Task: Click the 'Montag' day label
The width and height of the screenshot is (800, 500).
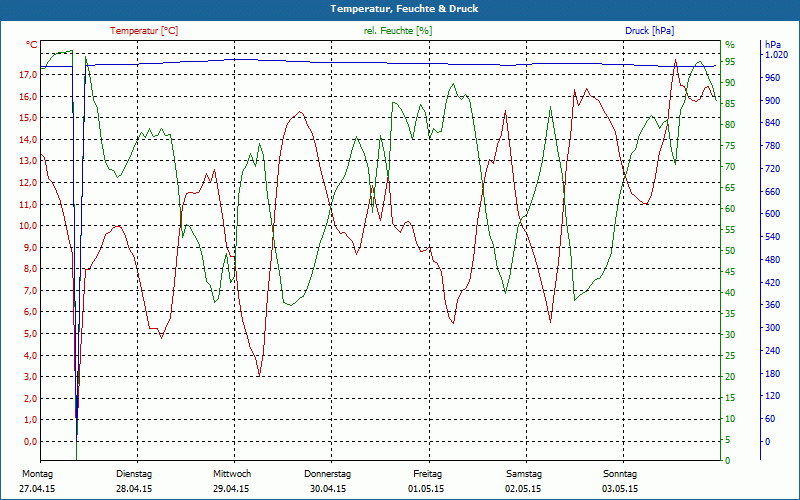Action: [37, 474]
